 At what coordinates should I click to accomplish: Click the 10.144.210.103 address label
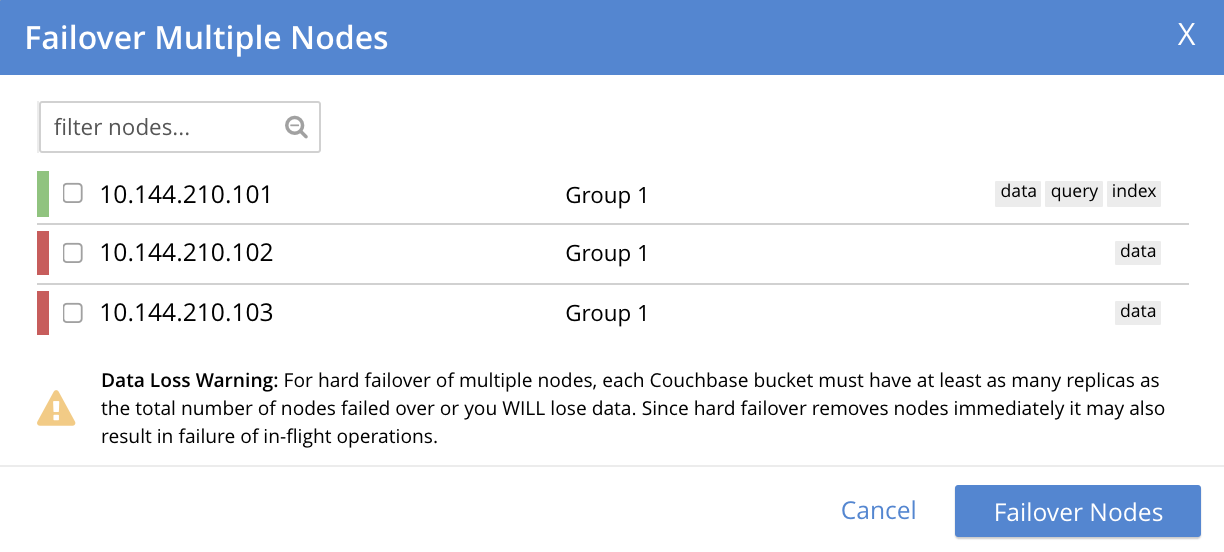[186, 313]
